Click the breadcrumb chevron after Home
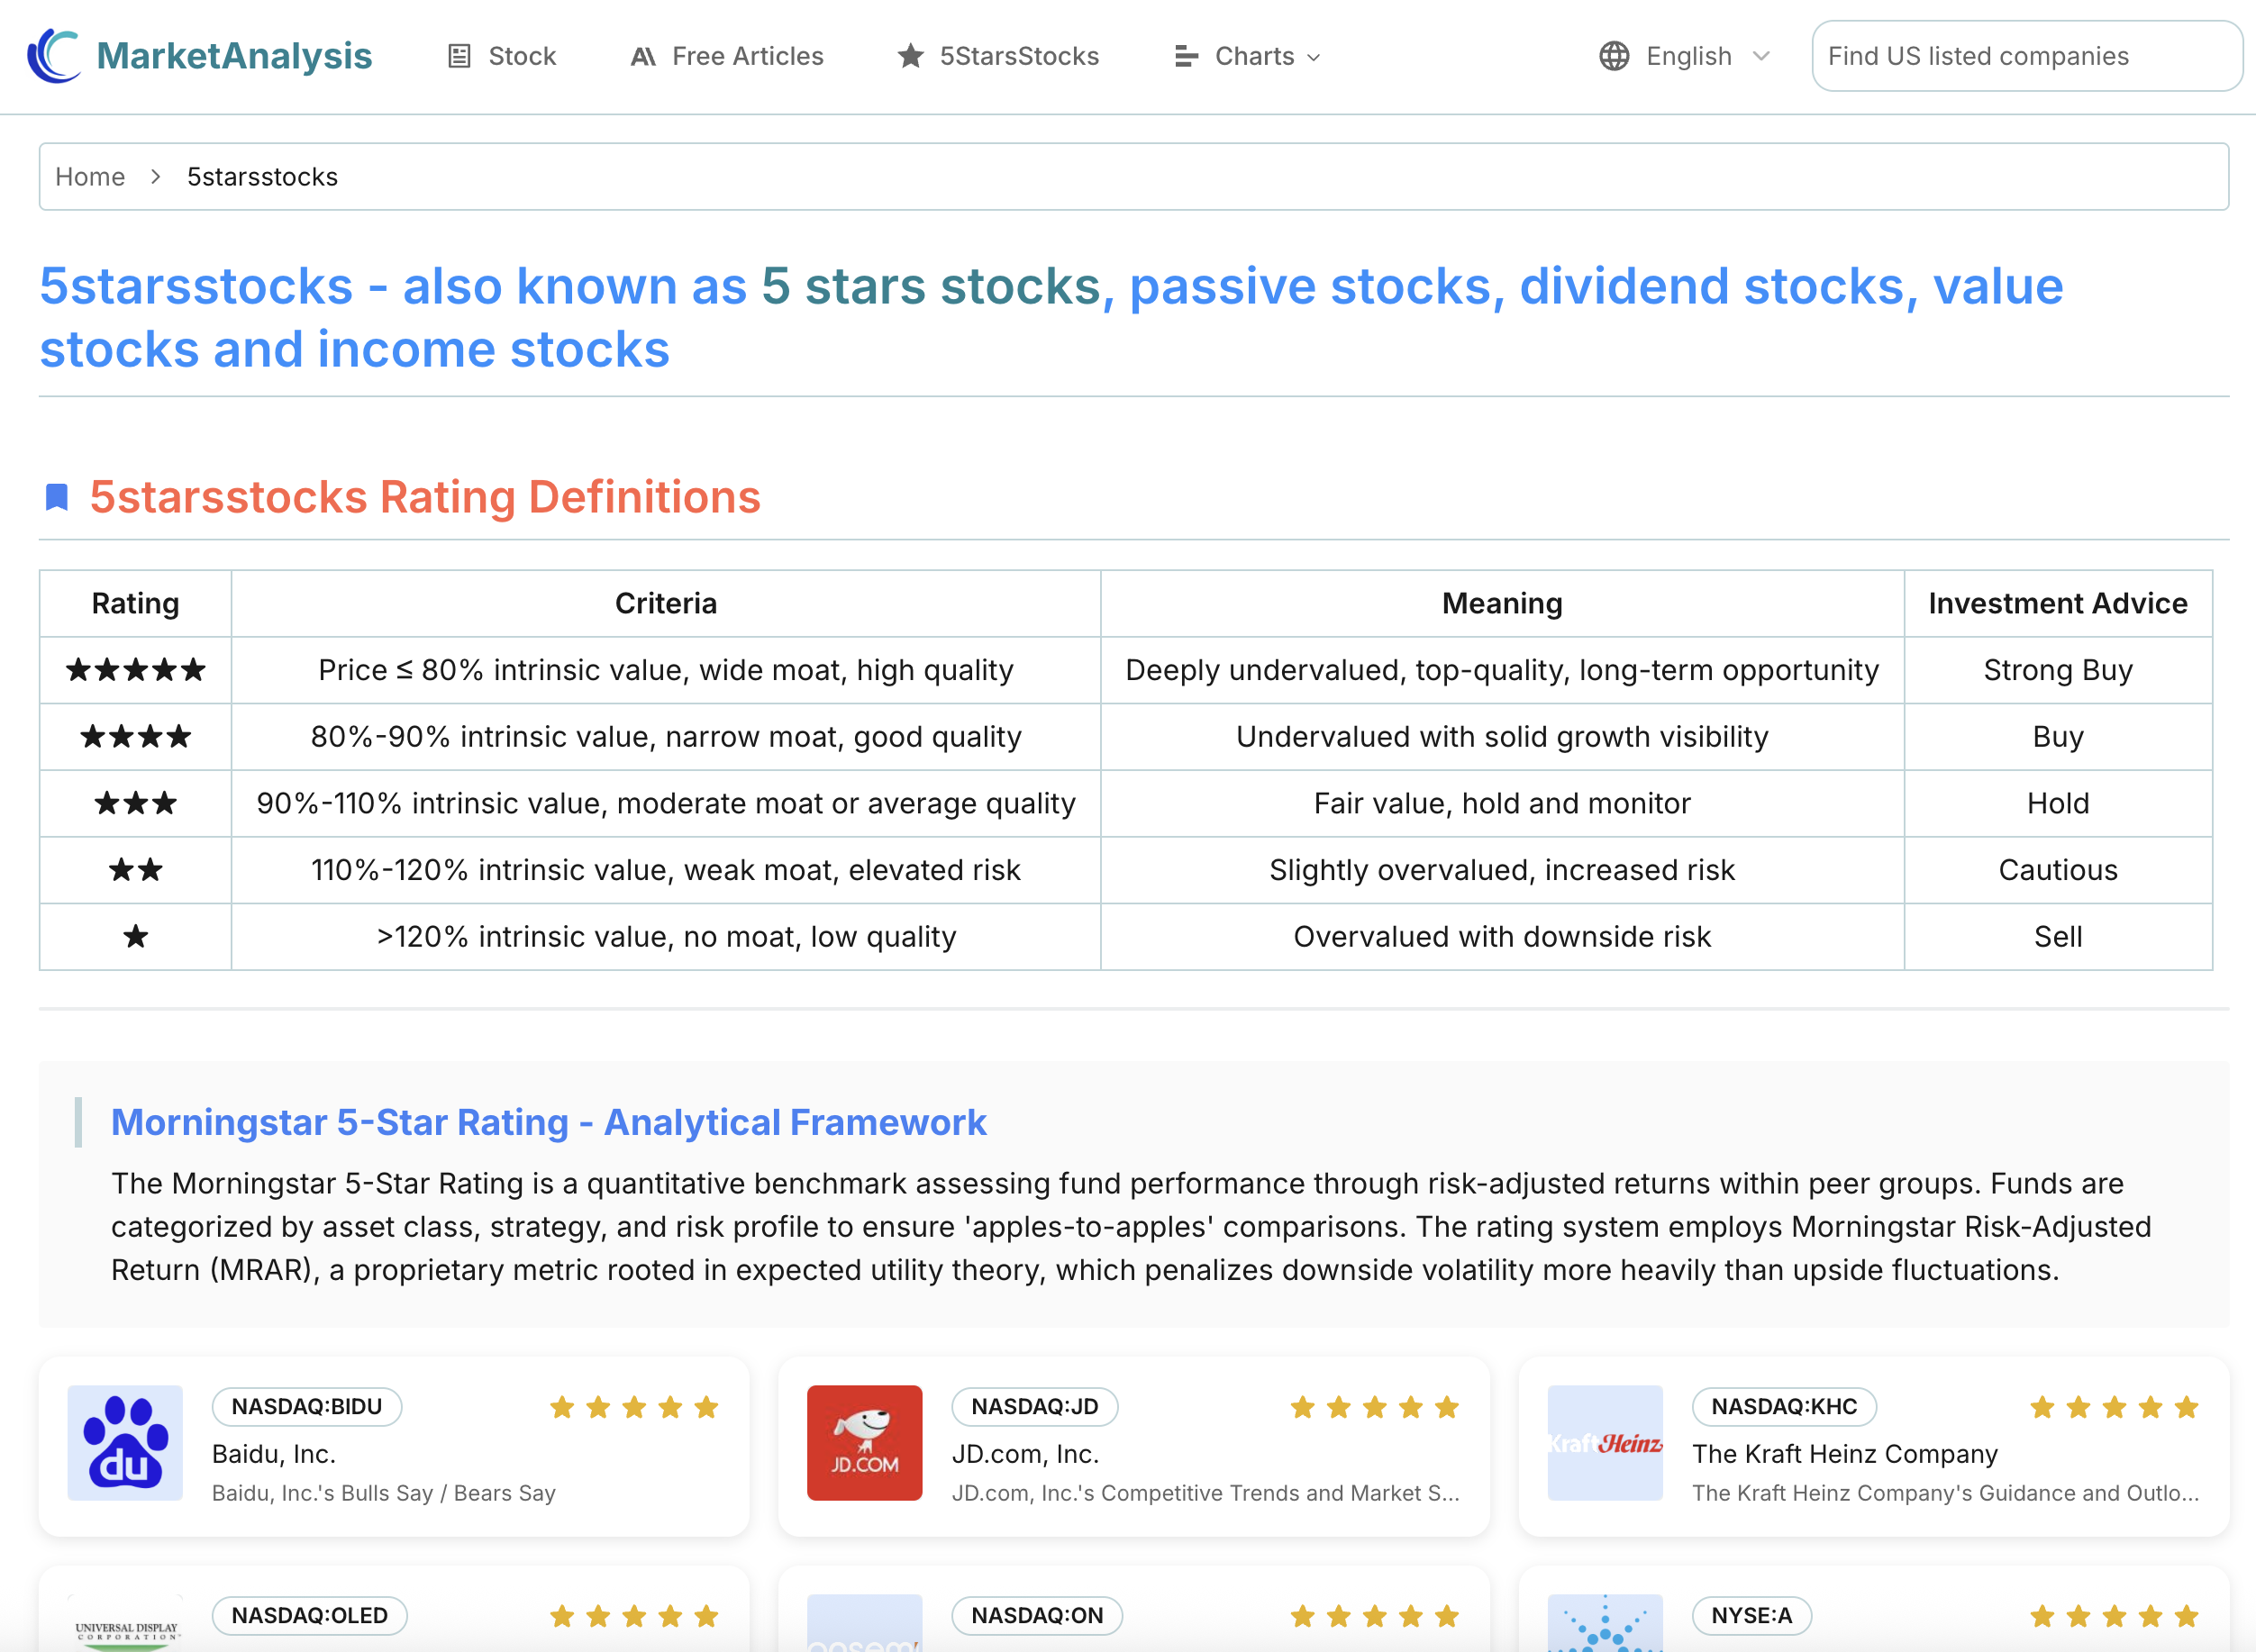2256x1652 pixels. [x=156, y=177]
